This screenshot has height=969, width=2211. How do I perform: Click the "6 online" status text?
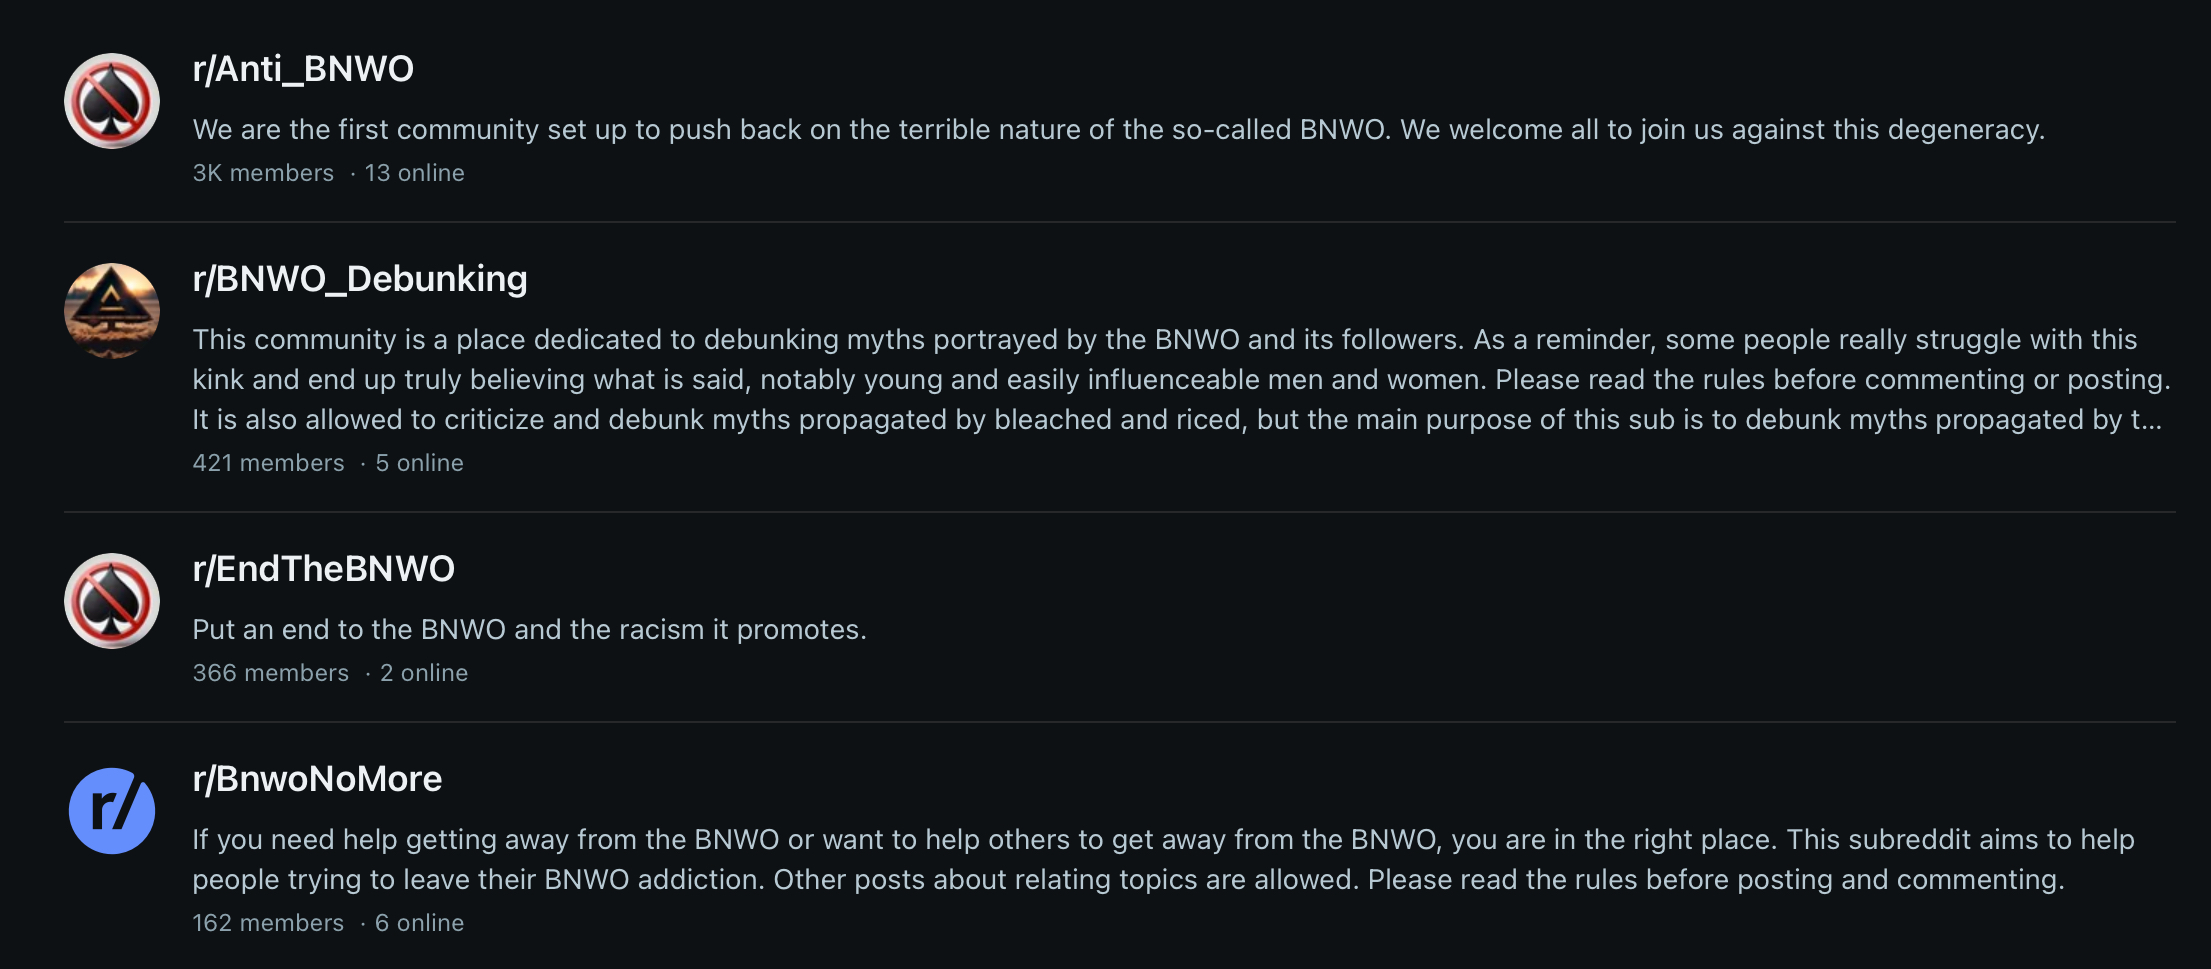click(x=419, y=923)
